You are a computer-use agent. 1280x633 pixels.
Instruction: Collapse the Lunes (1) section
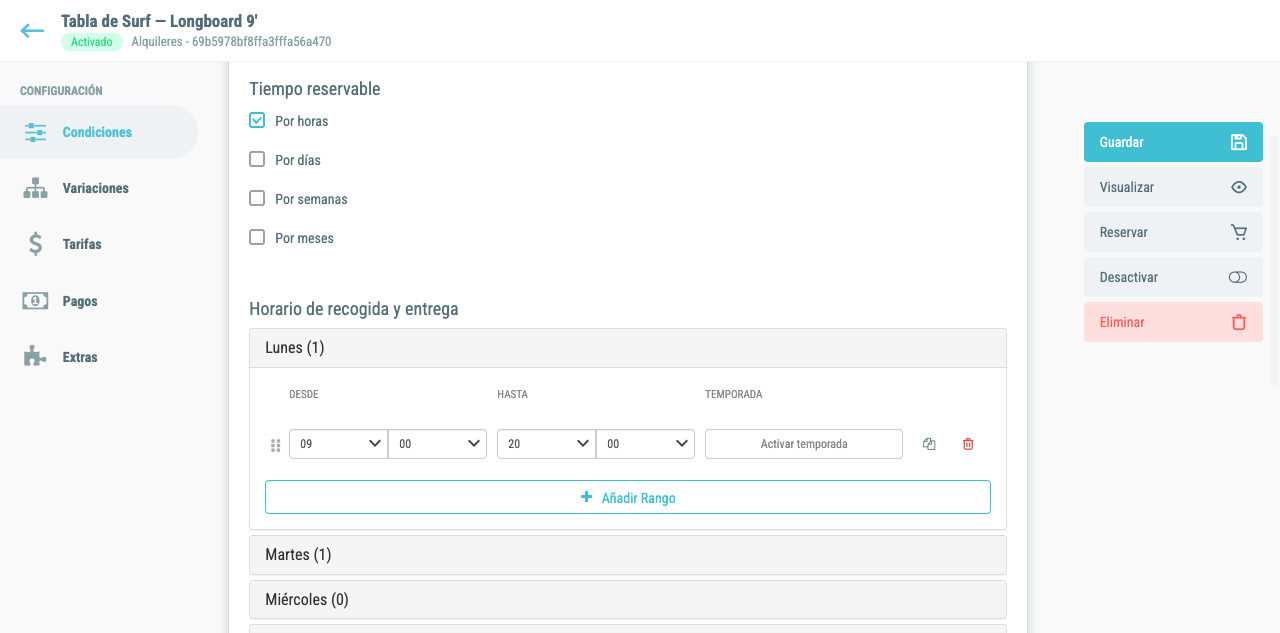coord(628,348)
